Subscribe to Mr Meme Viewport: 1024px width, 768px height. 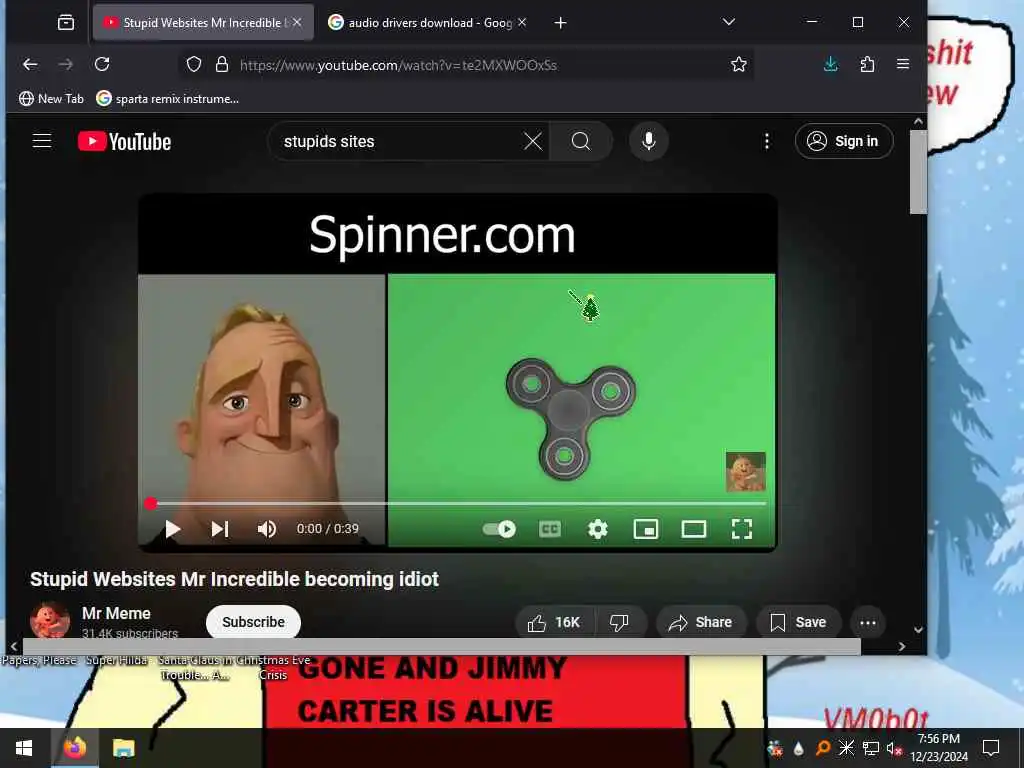point(253,622)
